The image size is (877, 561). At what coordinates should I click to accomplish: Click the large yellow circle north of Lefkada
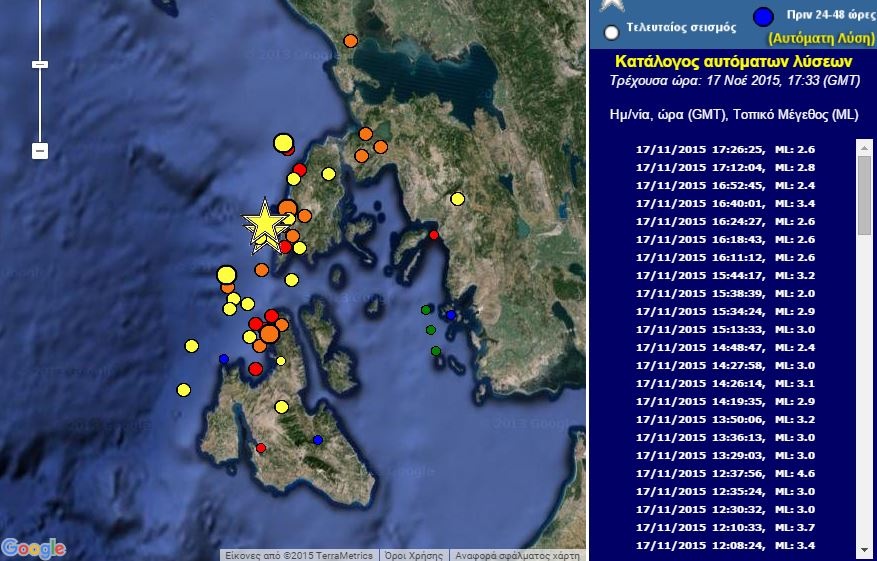click(x=283, y=143)
